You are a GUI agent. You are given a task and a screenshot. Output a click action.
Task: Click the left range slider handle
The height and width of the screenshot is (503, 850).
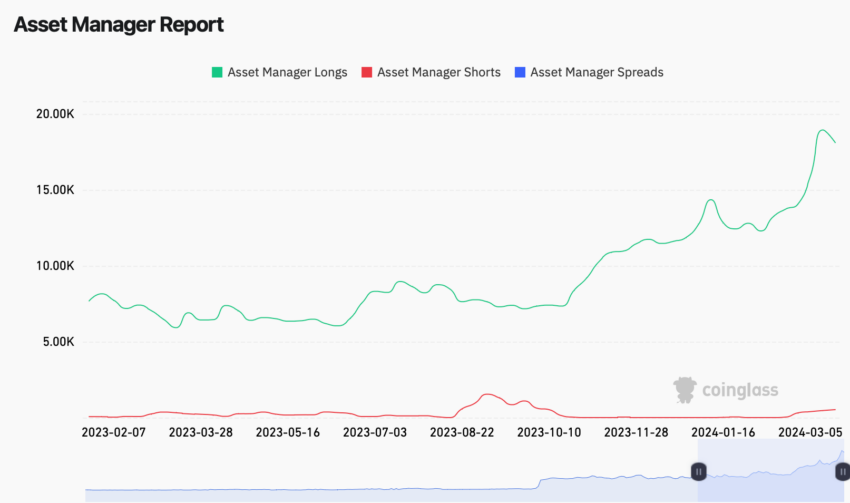click(698, 472)
